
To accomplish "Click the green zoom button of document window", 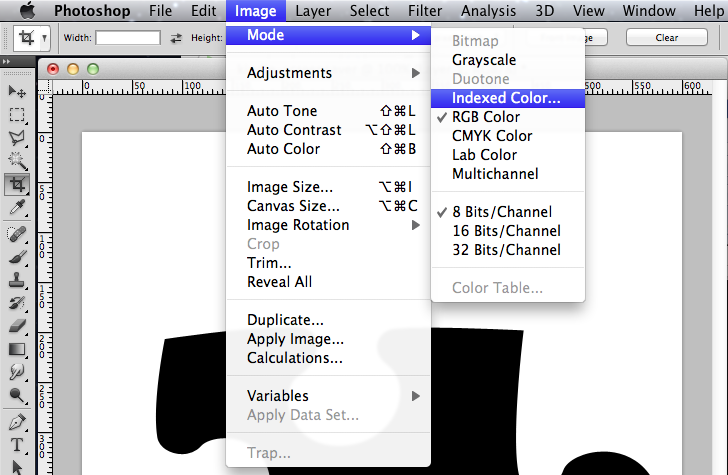I will tap(93, 69).
